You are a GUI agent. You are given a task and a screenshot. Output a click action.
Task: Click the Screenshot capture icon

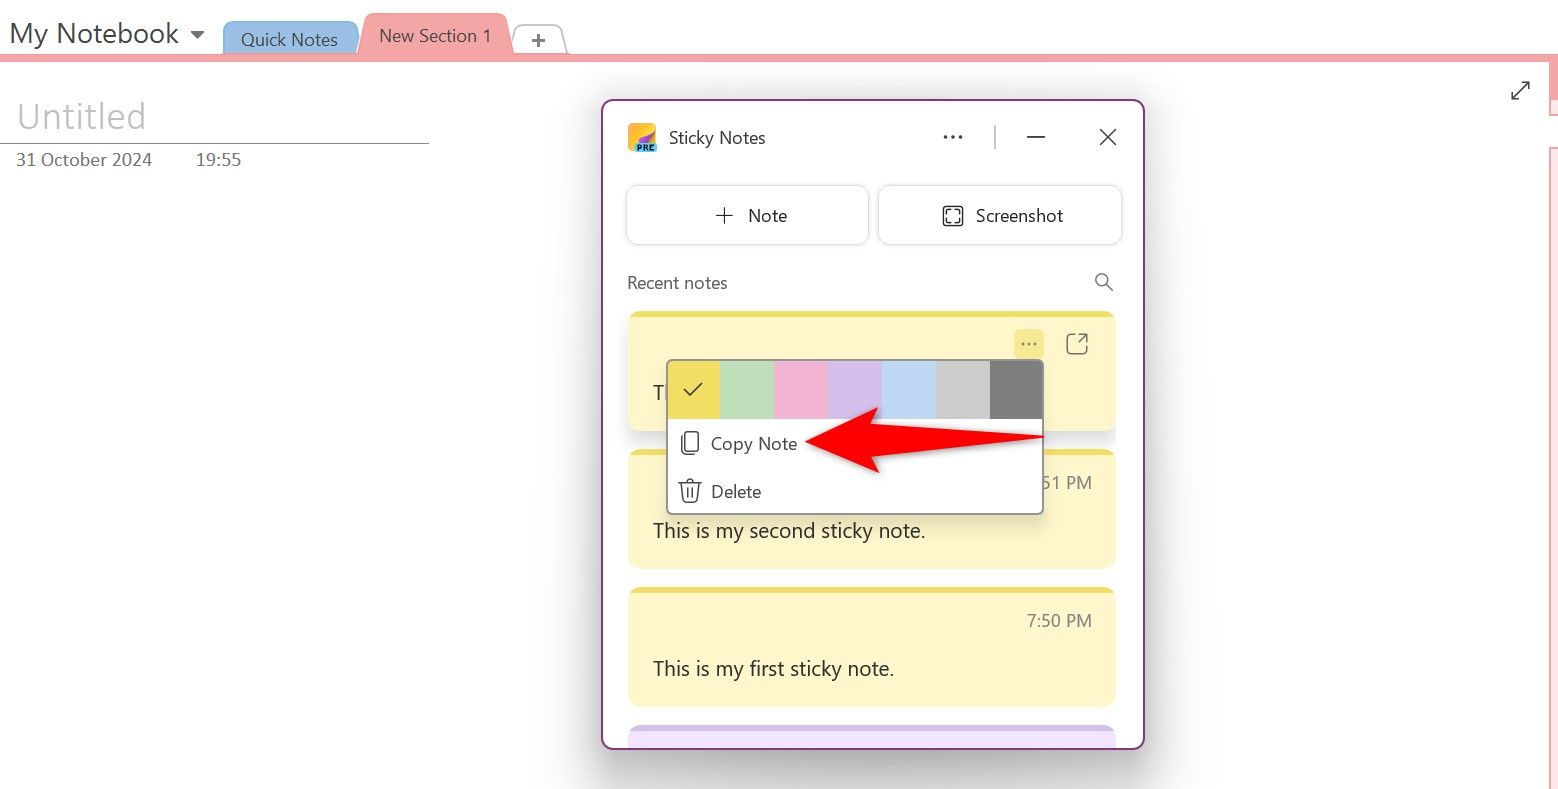click(x=952, y=215)
